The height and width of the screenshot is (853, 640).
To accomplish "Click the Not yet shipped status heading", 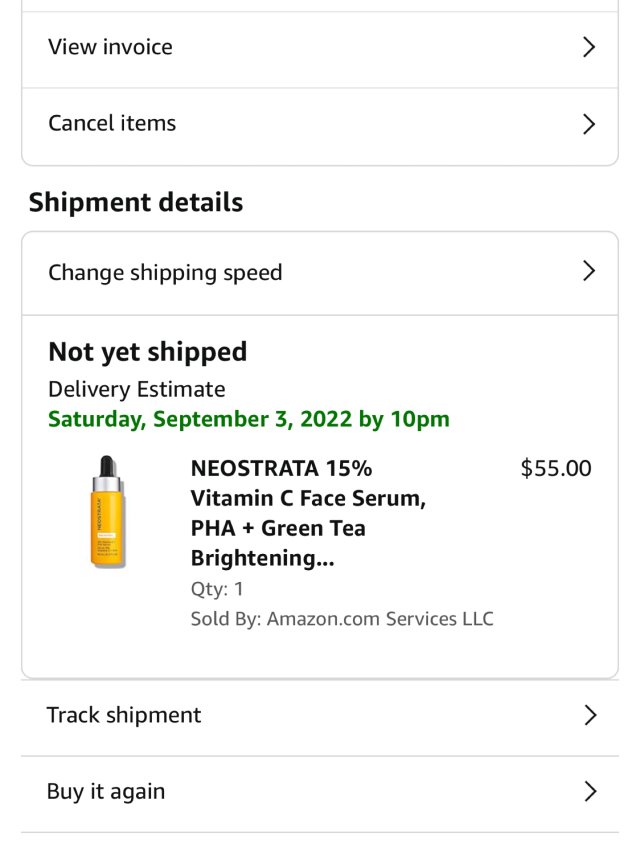I will point(148,352).
